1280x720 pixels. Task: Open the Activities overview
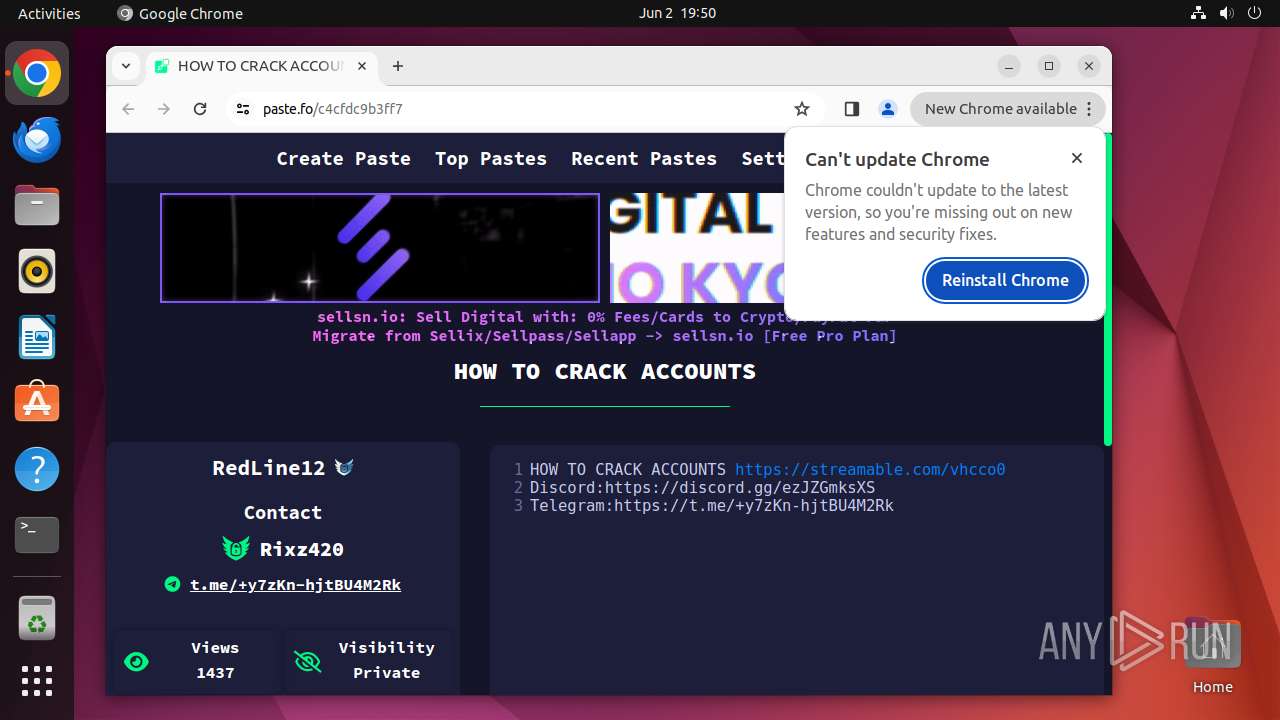[x=49, y=13]
